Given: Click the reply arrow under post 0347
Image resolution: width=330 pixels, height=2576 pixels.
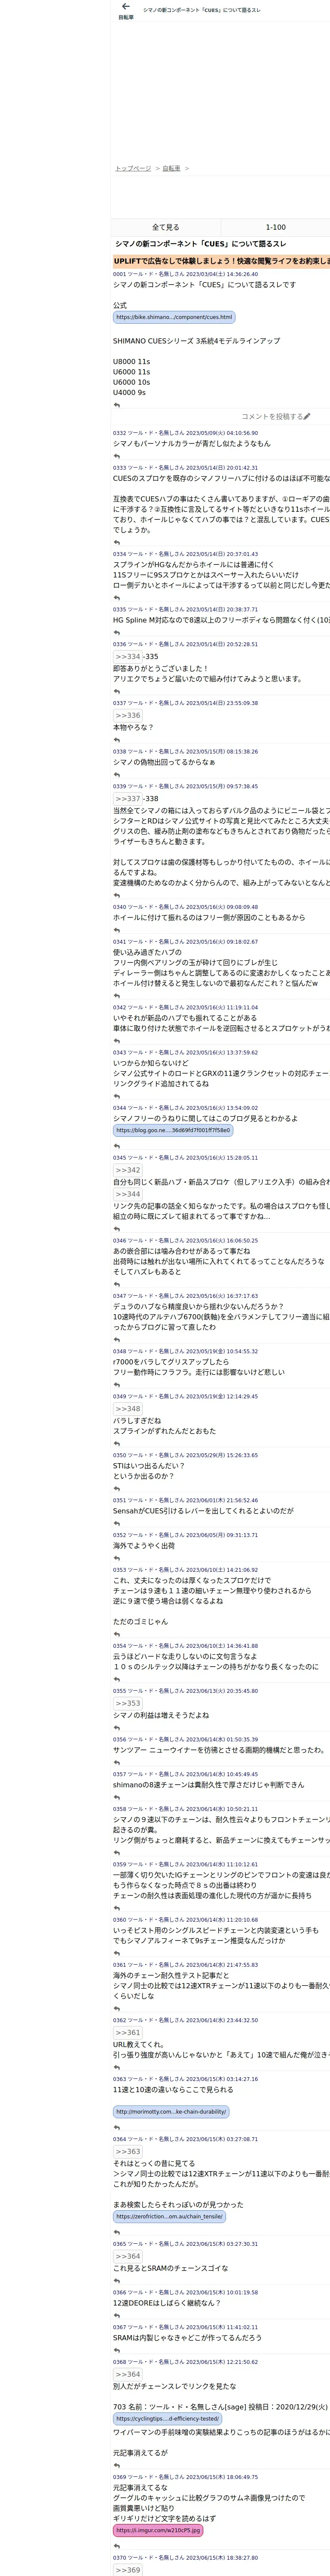Looking at the screenshot, I should (x=117, y=1339).
